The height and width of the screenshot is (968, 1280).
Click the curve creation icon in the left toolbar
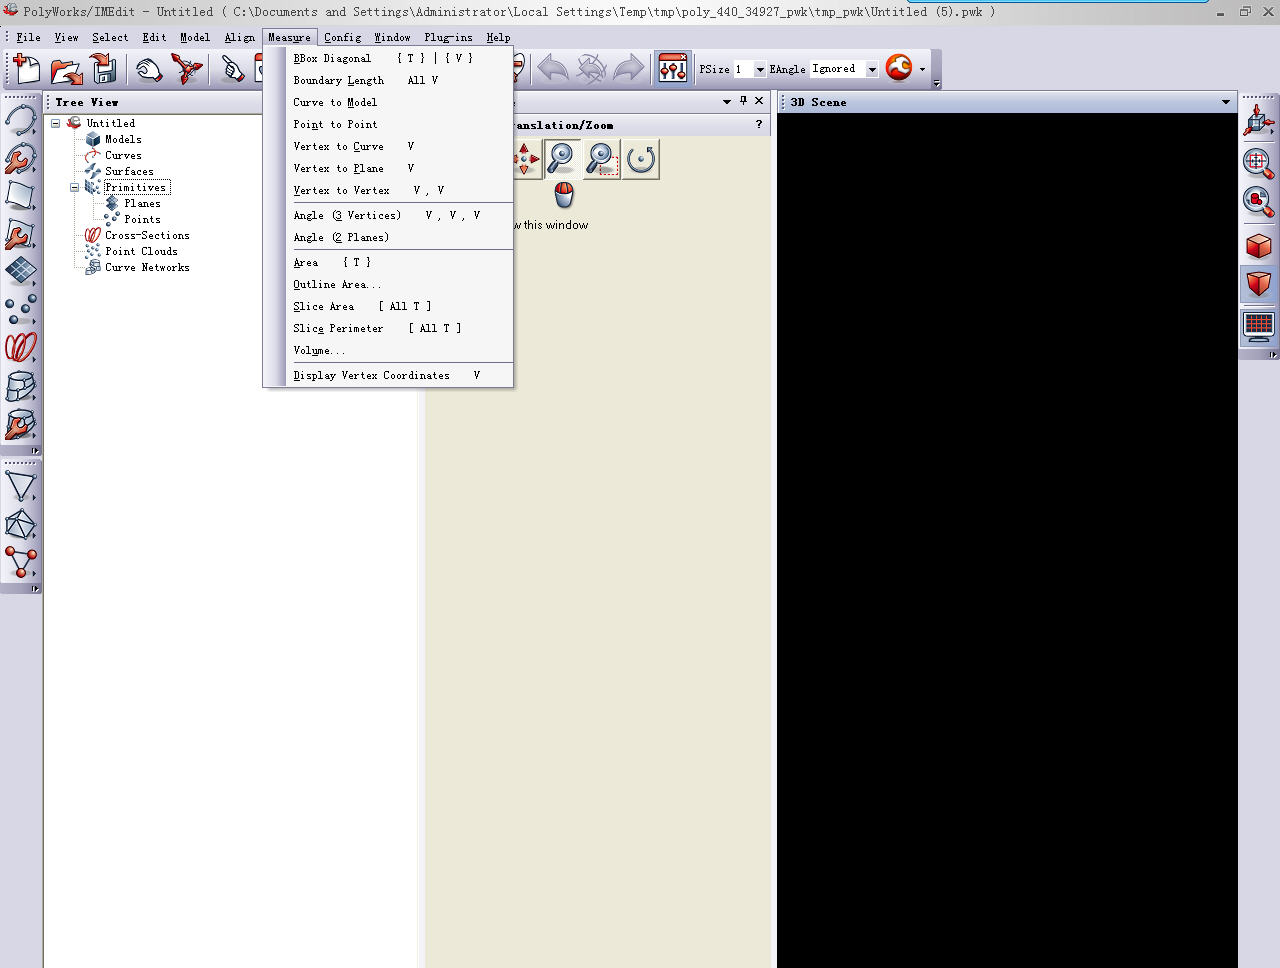[x=20, y=119]
